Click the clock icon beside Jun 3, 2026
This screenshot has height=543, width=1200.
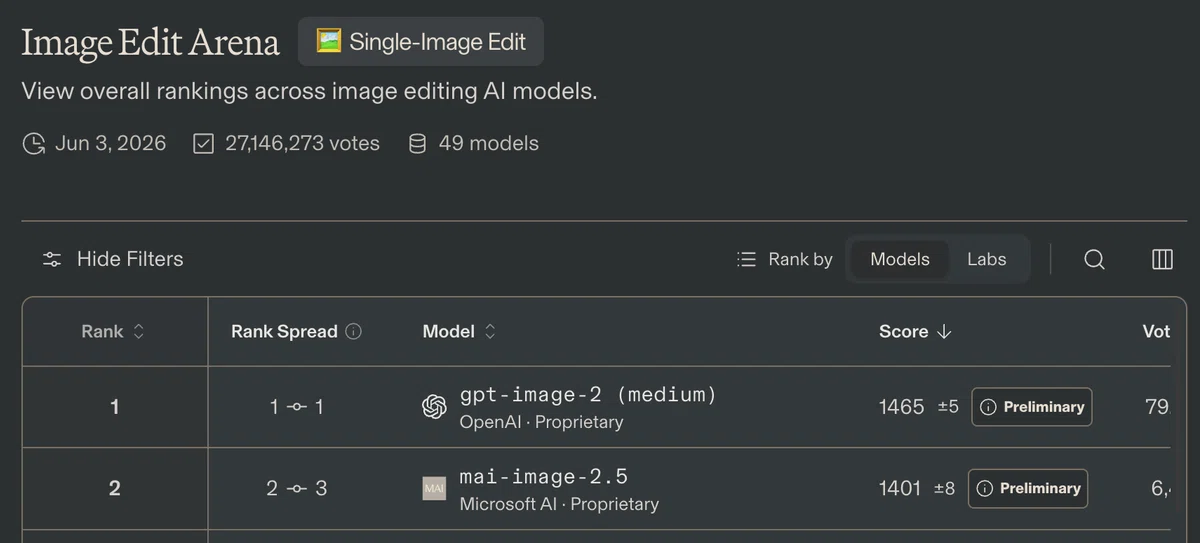34,144
